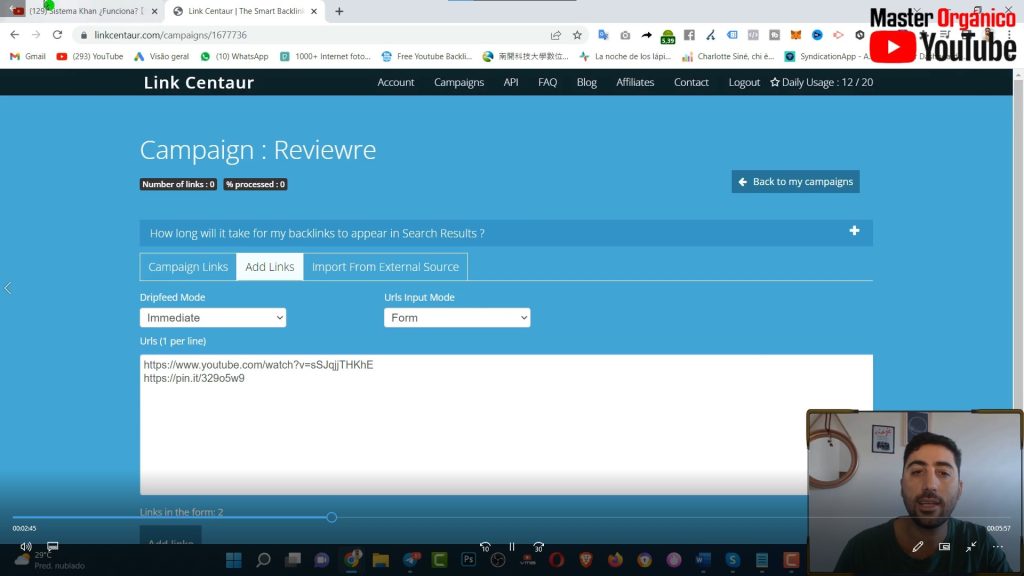Click the Number of links badge

click(178, 184)
